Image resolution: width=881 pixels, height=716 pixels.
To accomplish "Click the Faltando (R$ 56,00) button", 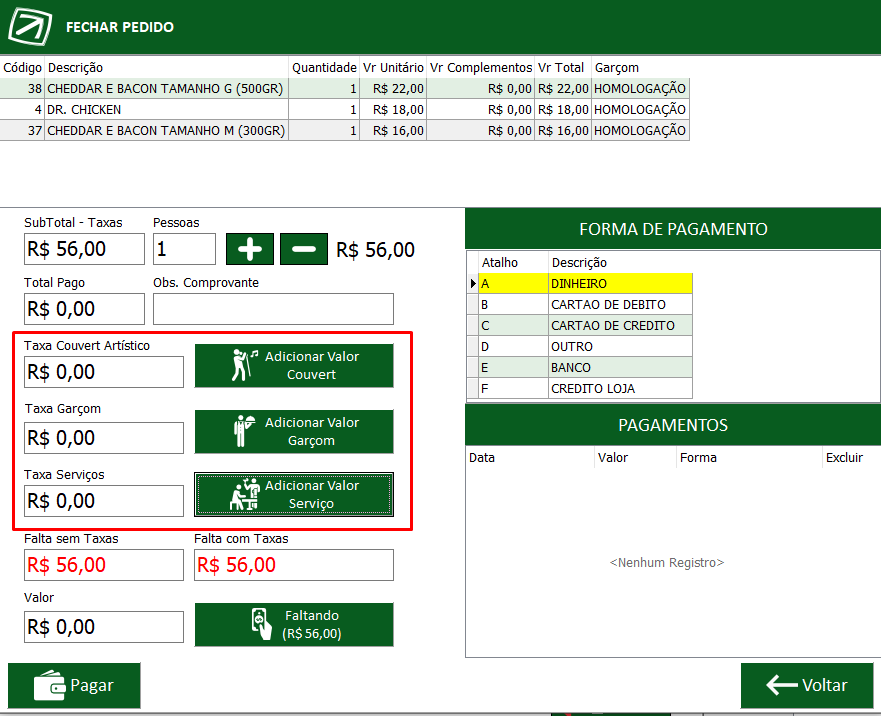I will (294, 624).
